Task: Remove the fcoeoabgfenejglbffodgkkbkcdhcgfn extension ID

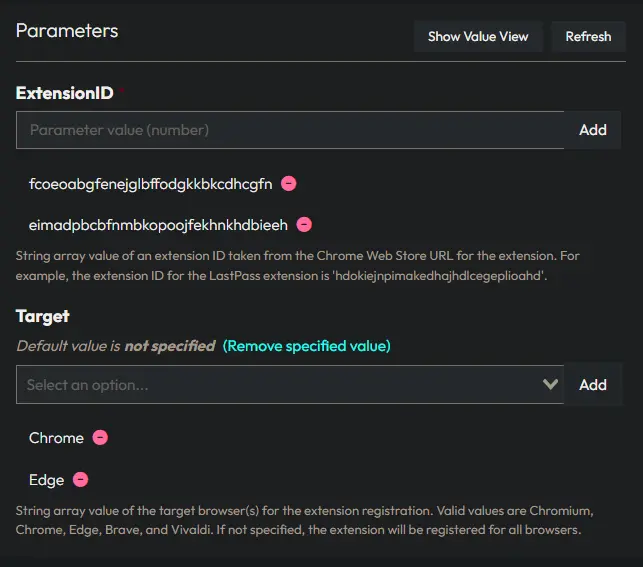Action: (x=288, y=184)
